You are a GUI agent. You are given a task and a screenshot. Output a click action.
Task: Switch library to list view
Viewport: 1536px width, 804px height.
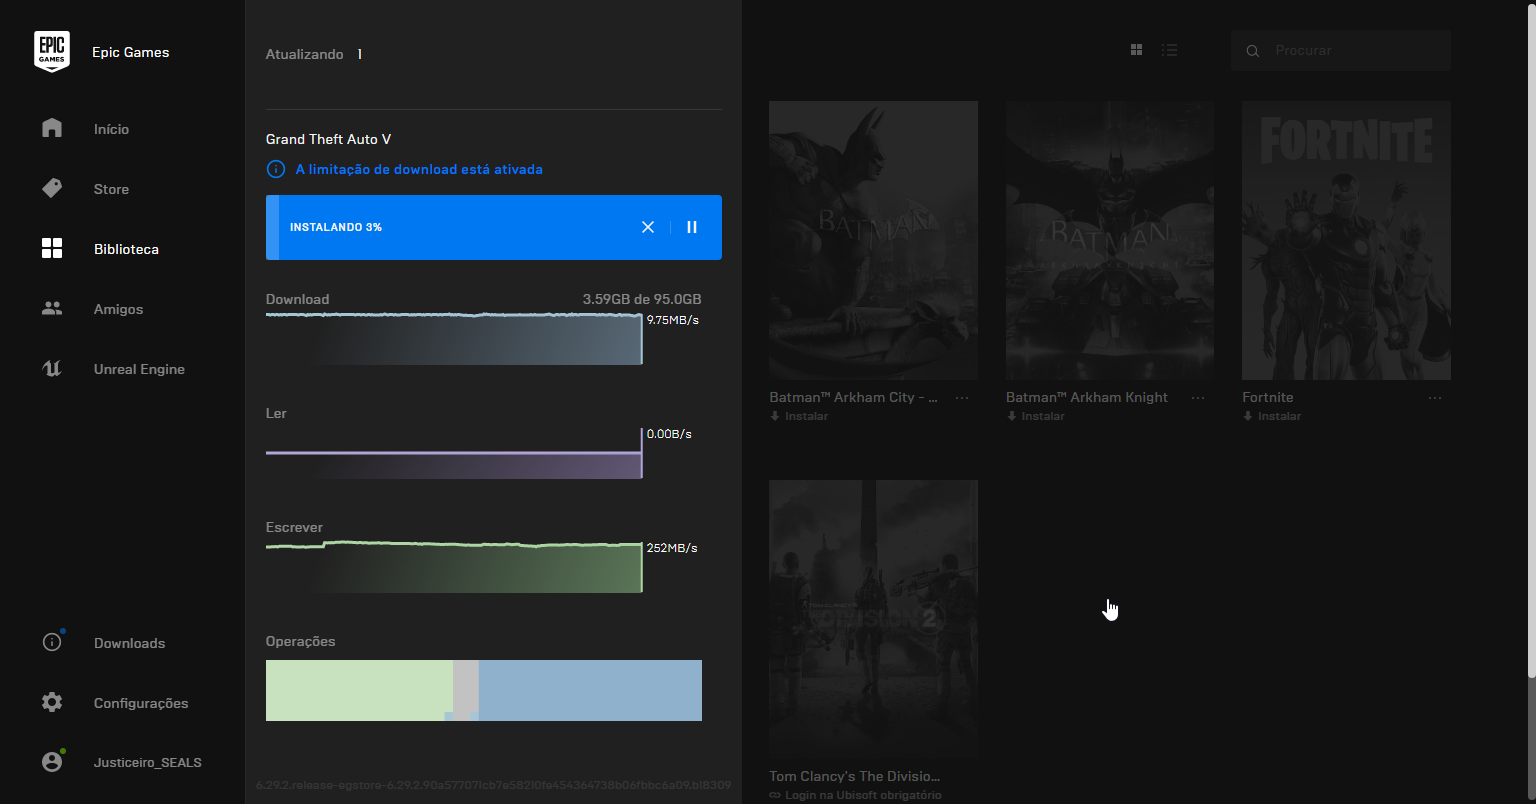click(x=1169, y=50)
